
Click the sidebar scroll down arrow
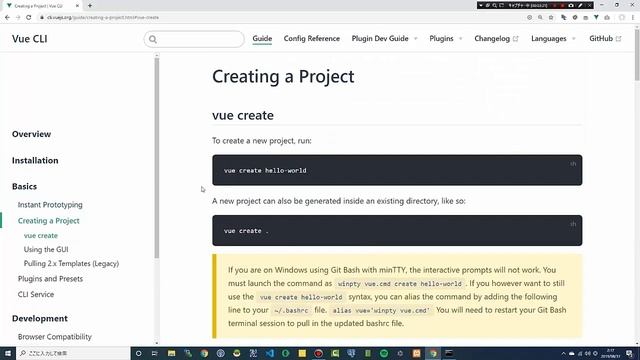coord(157,343)
